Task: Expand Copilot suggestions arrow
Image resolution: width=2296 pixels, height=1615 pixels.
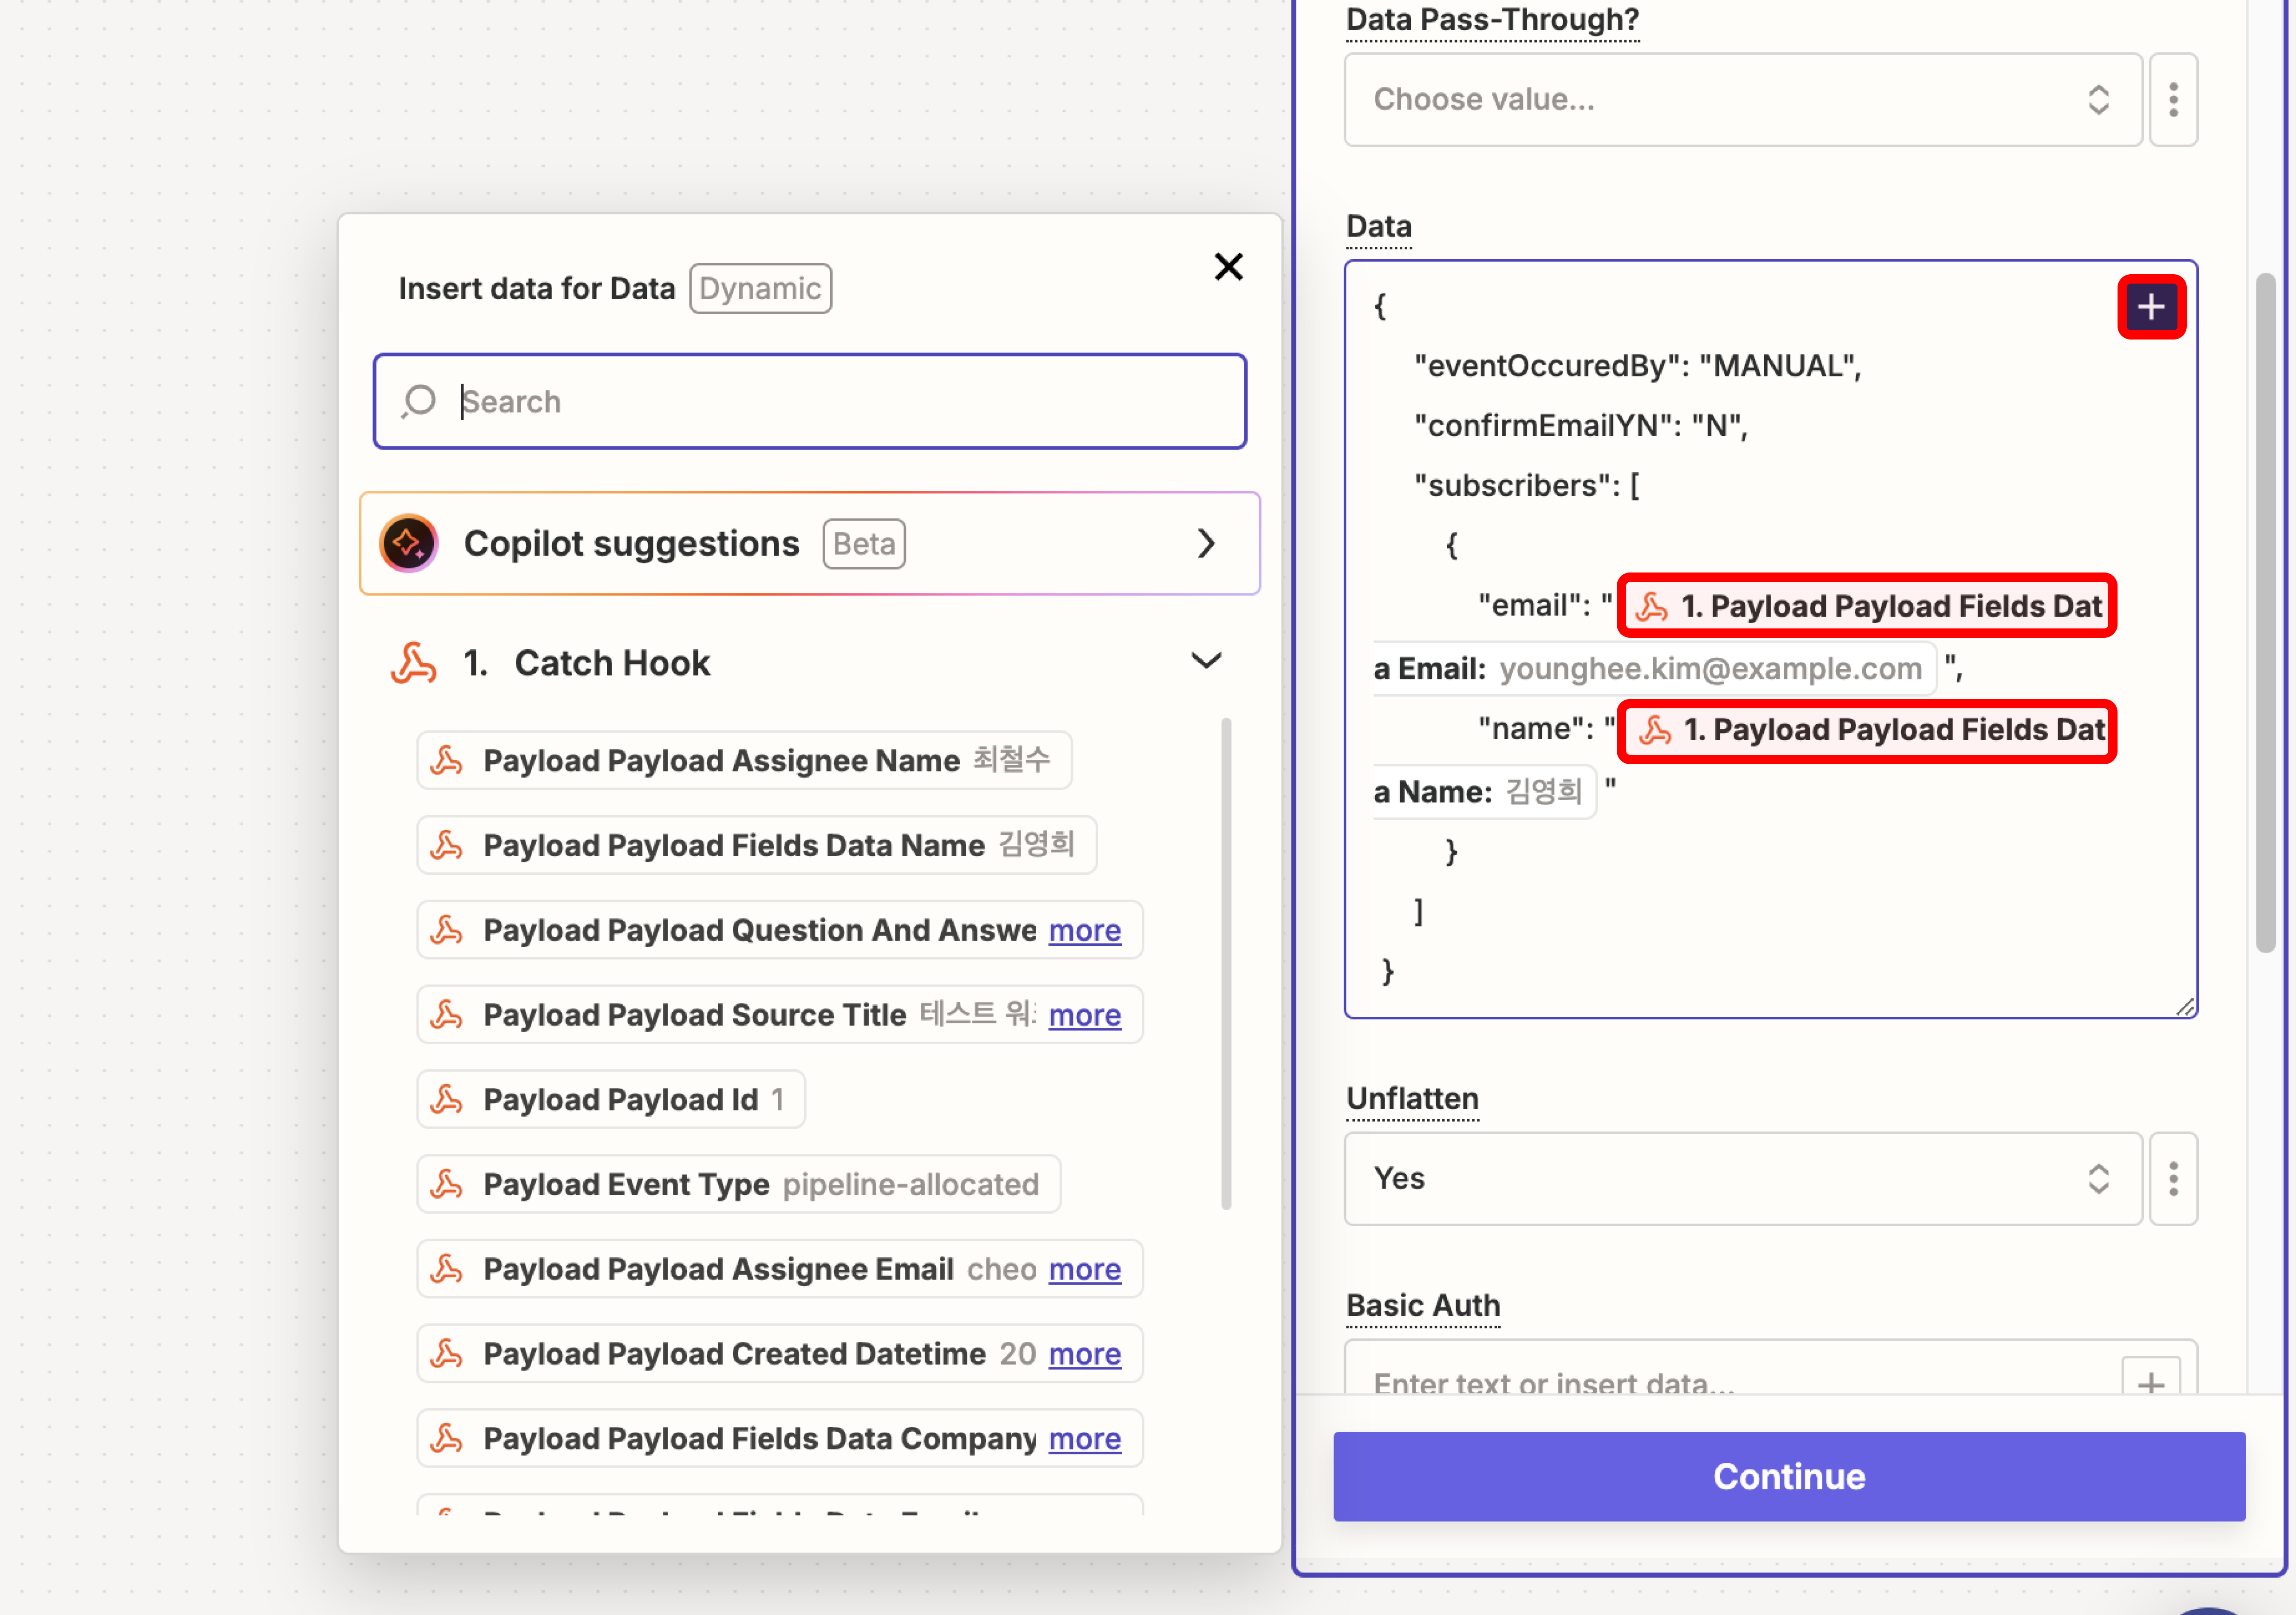Action: click(1206, 543)
